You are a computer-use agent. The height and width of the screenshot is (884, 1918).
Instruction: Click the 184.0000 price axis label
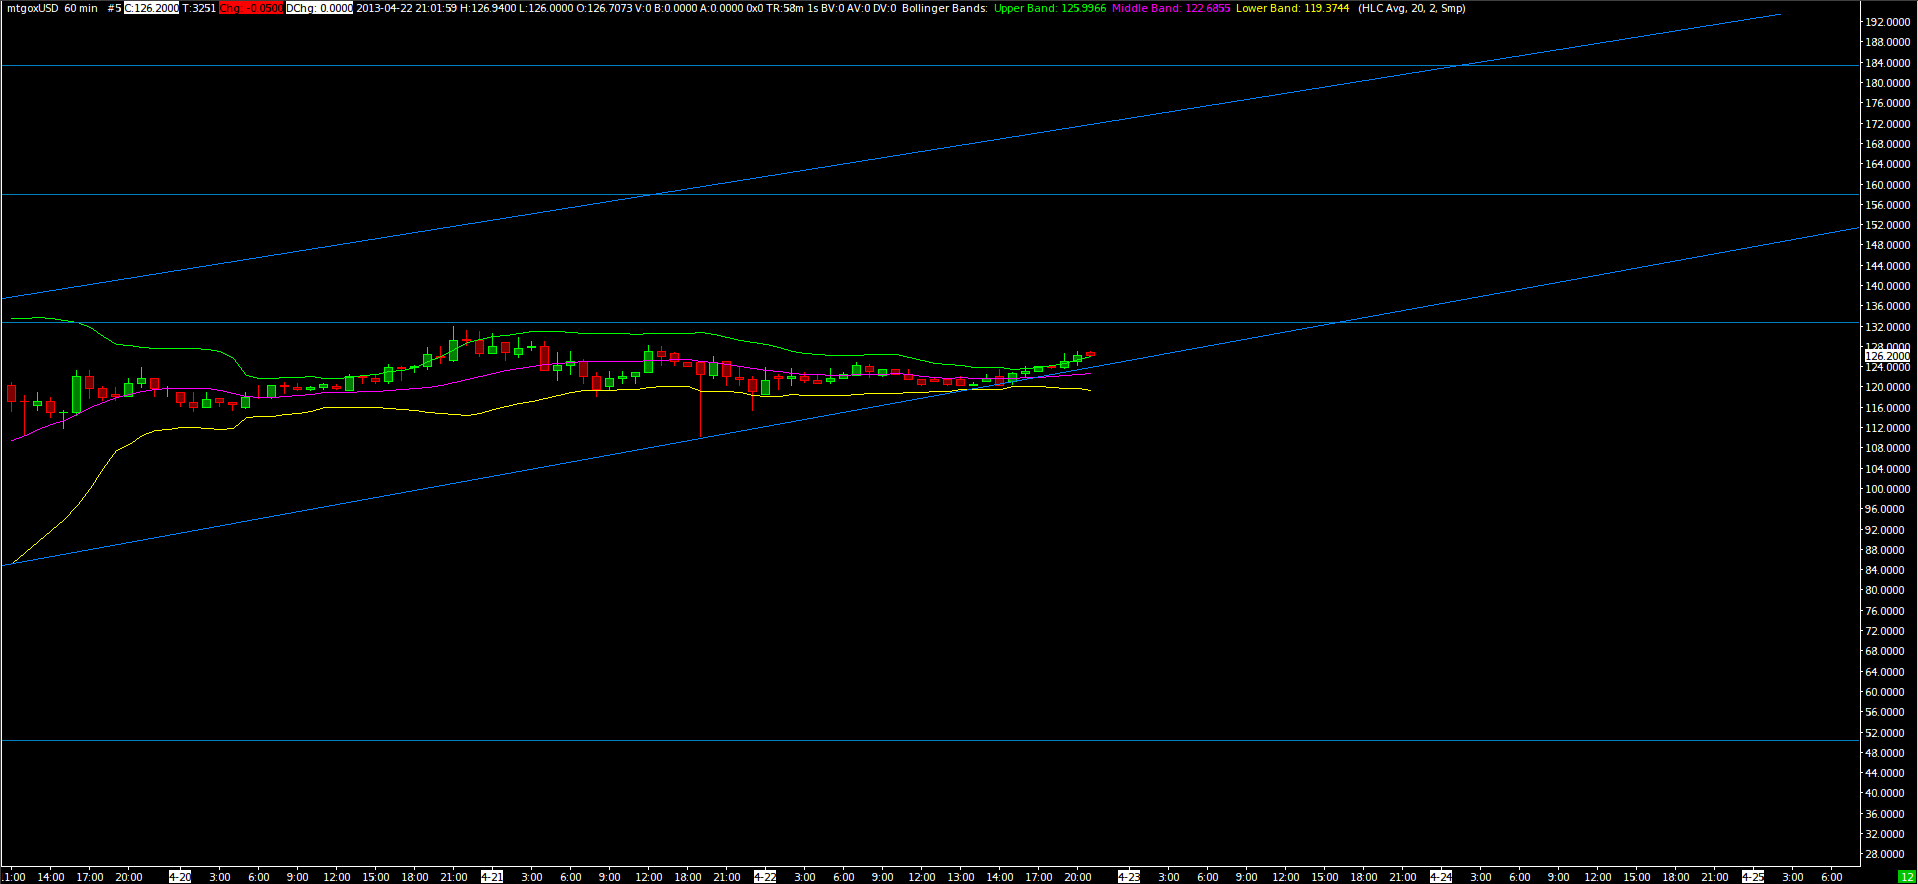(1888, 63)
